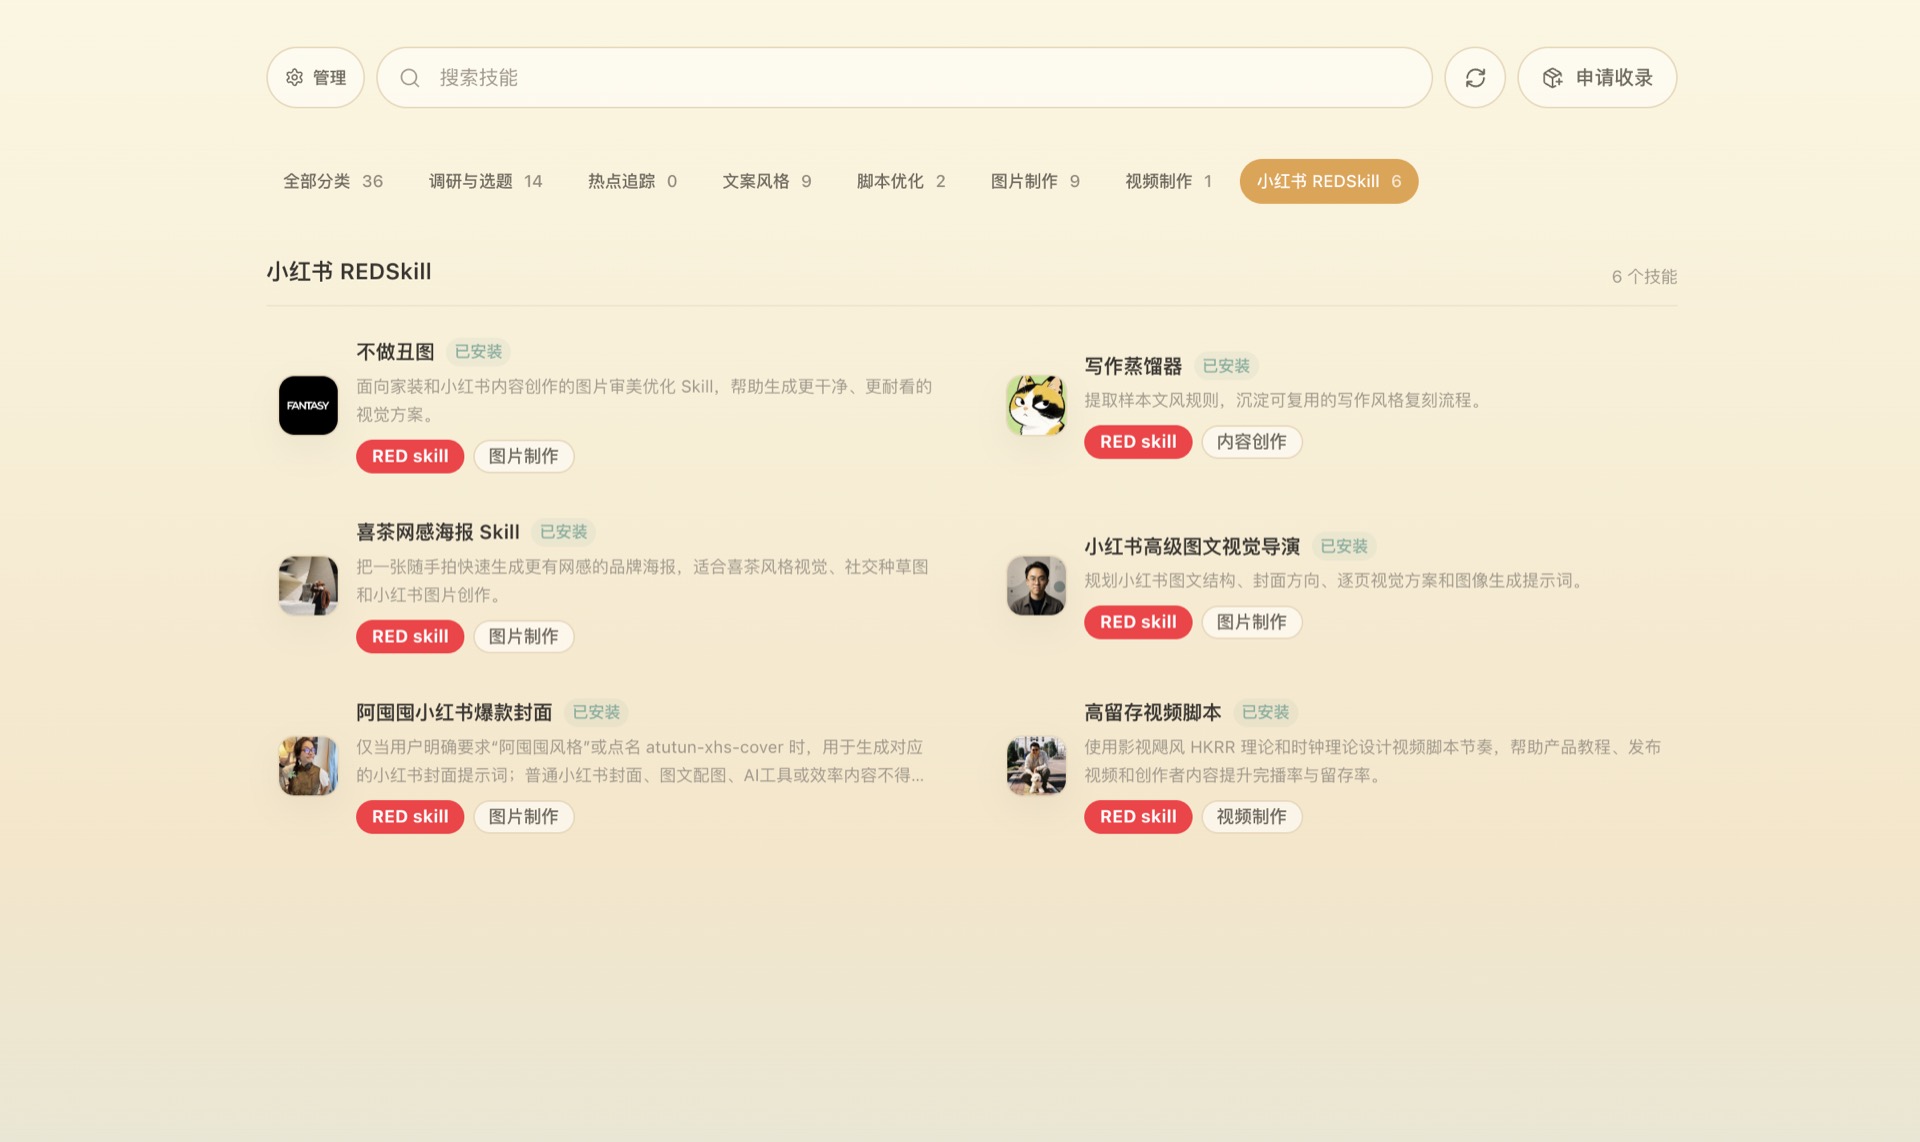Switch to the 文案风格 tab
Viewport: 1920px width, 1142px height.
pos(767,181)
